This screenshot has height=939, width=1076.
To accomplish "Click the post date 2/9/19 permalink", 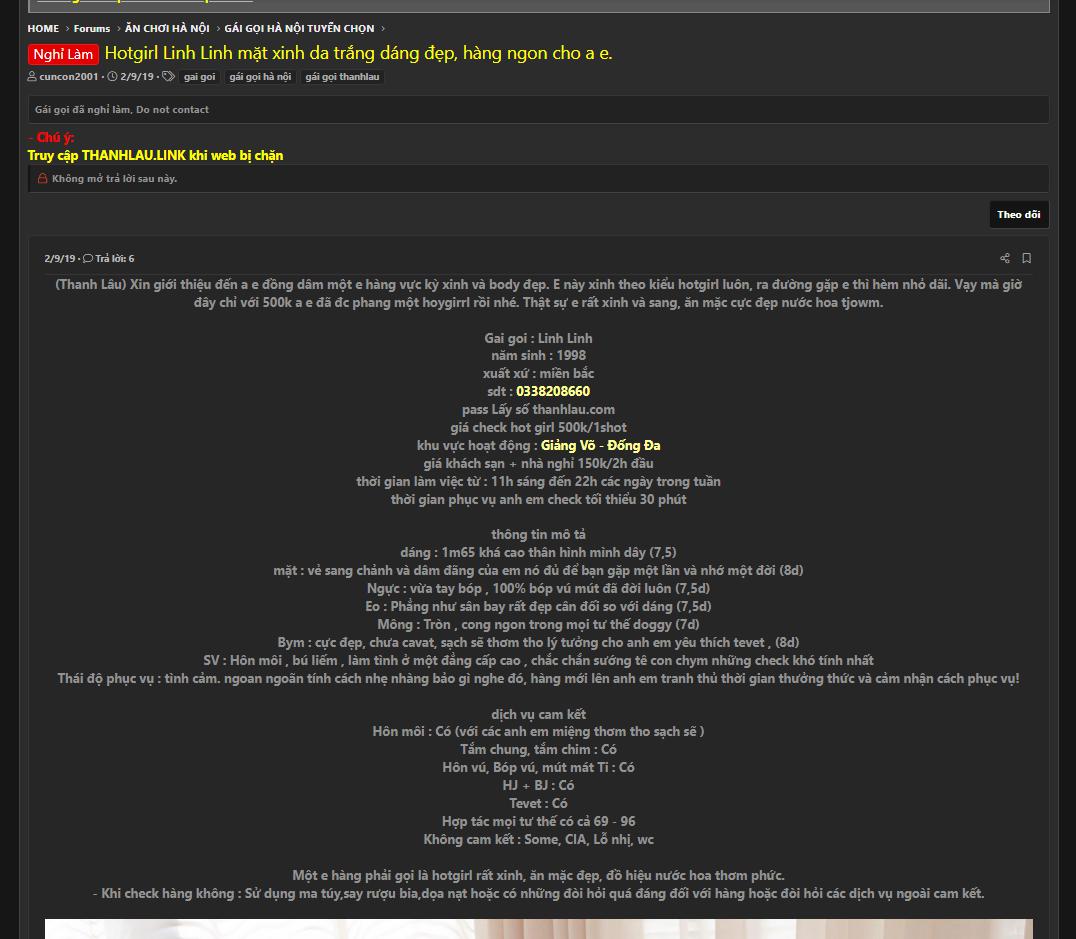I will pyautogui.click(x=60, y=259).
